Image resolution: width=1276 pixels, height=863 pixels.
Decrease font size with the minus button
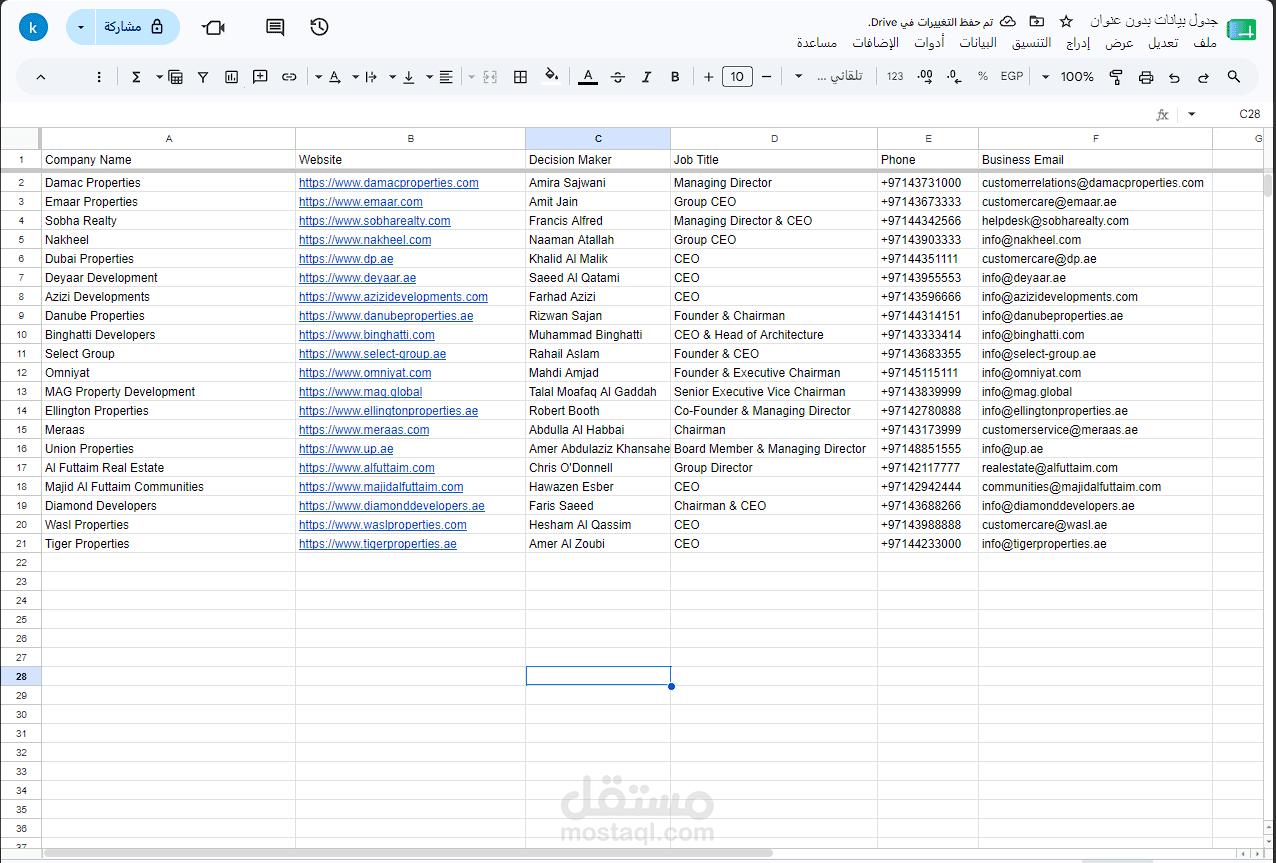coord(766,77)
